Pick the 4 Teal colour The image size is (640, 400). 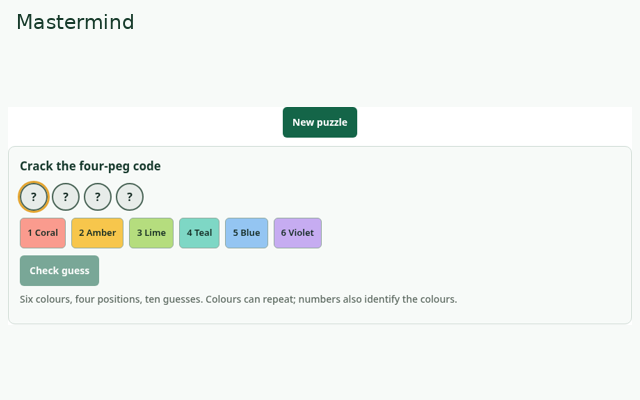(199, 233)
